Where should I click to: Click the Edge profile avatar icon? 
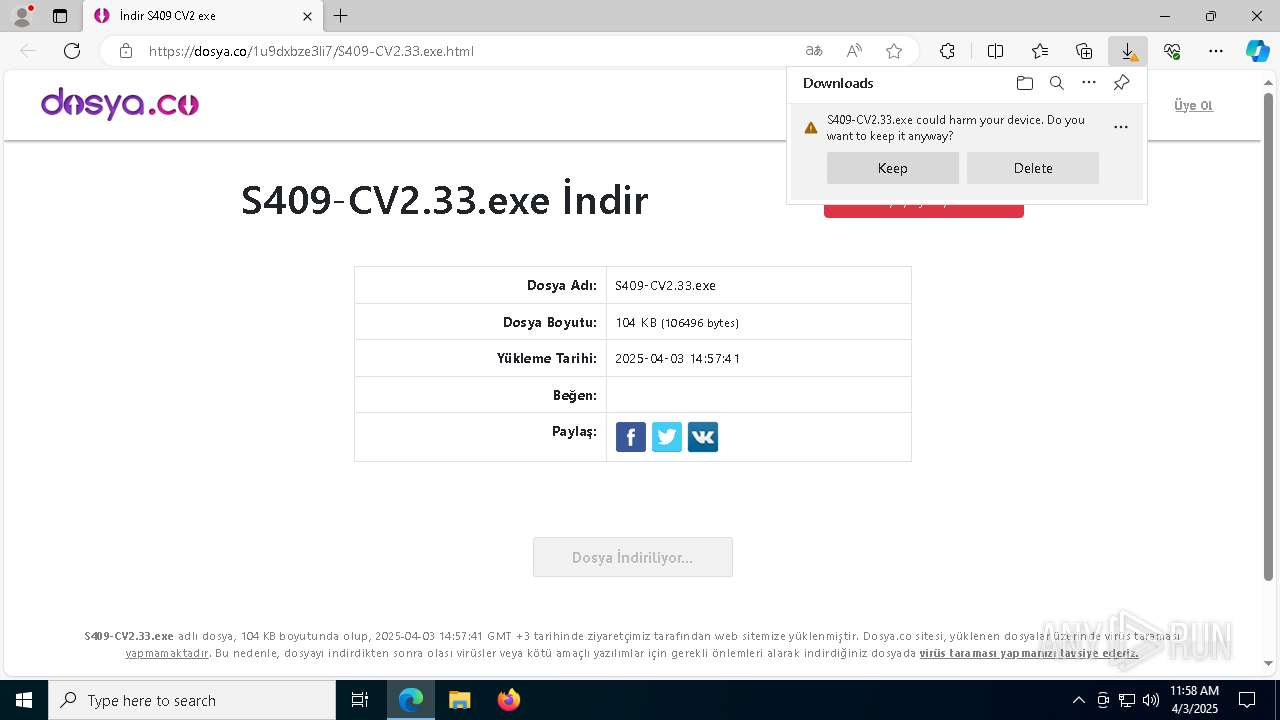coord(22,16)
